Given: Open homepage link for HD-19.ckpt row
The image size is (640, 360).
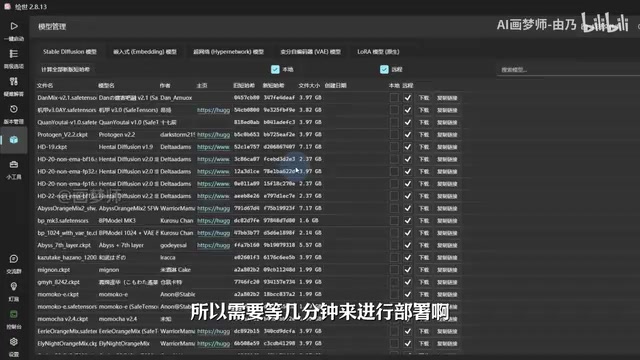Looking at the screenshot, I should pos(213,147).
